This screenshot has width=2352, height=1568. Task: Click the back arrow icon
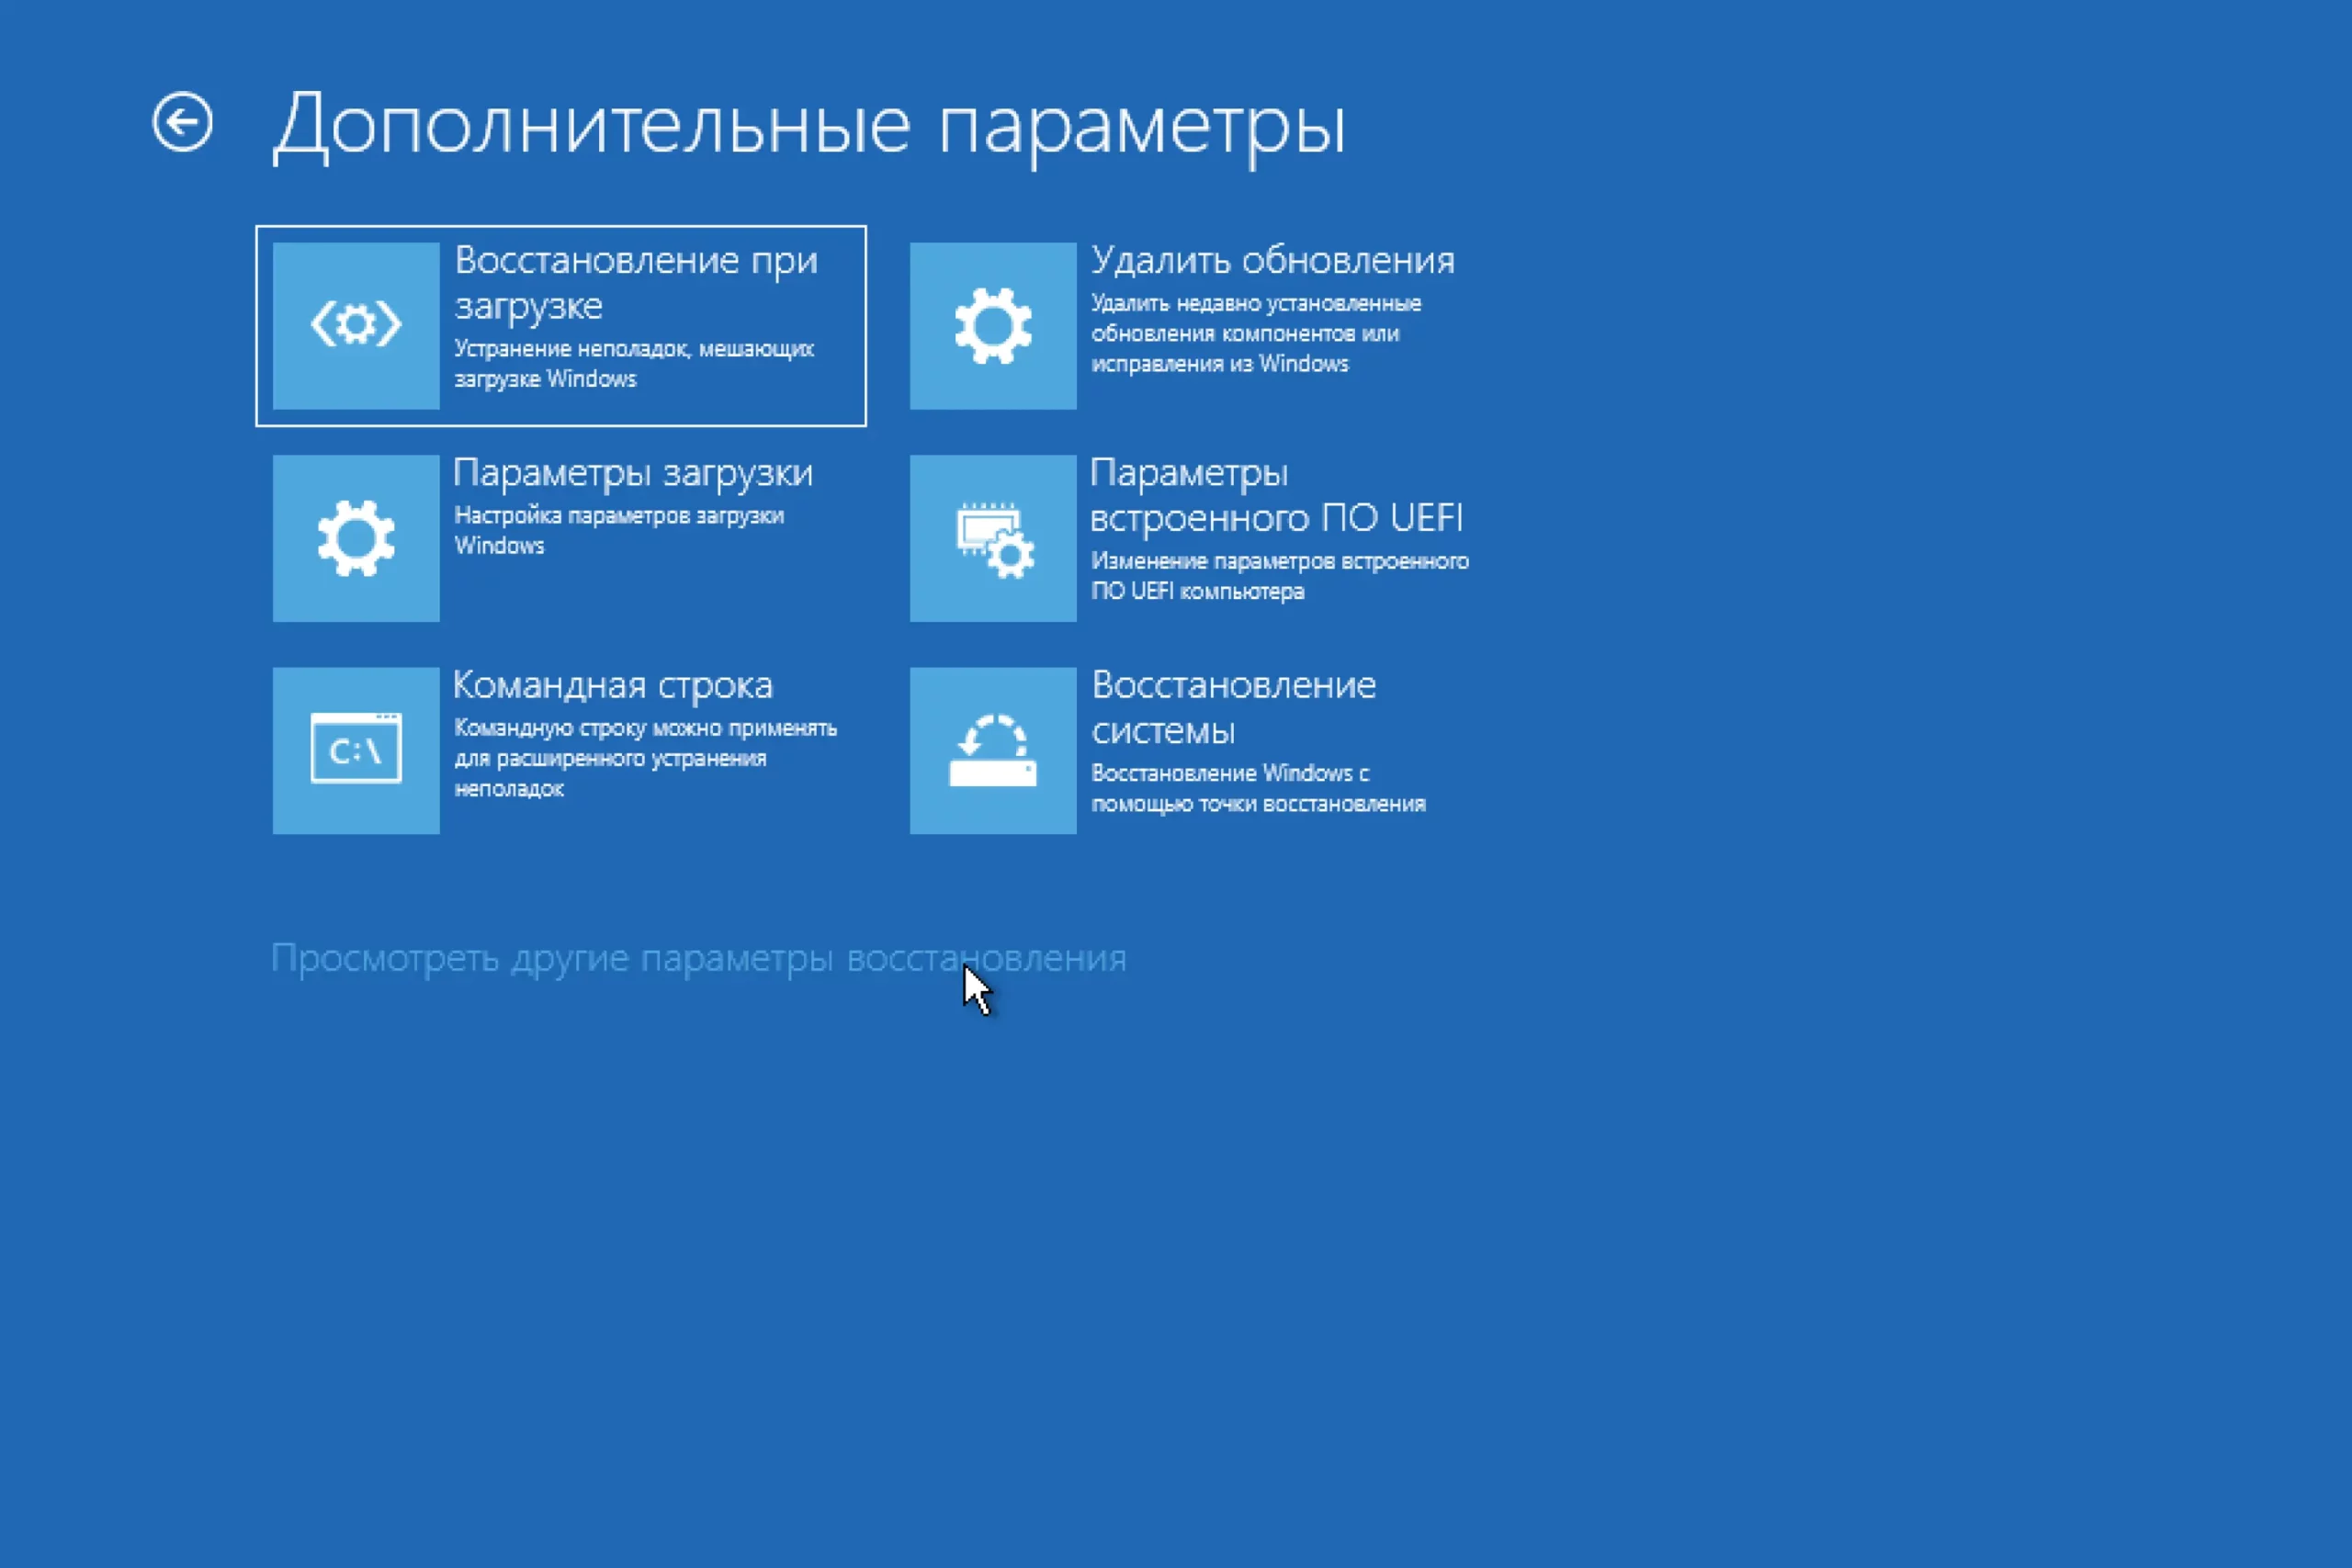click(182, 123)
